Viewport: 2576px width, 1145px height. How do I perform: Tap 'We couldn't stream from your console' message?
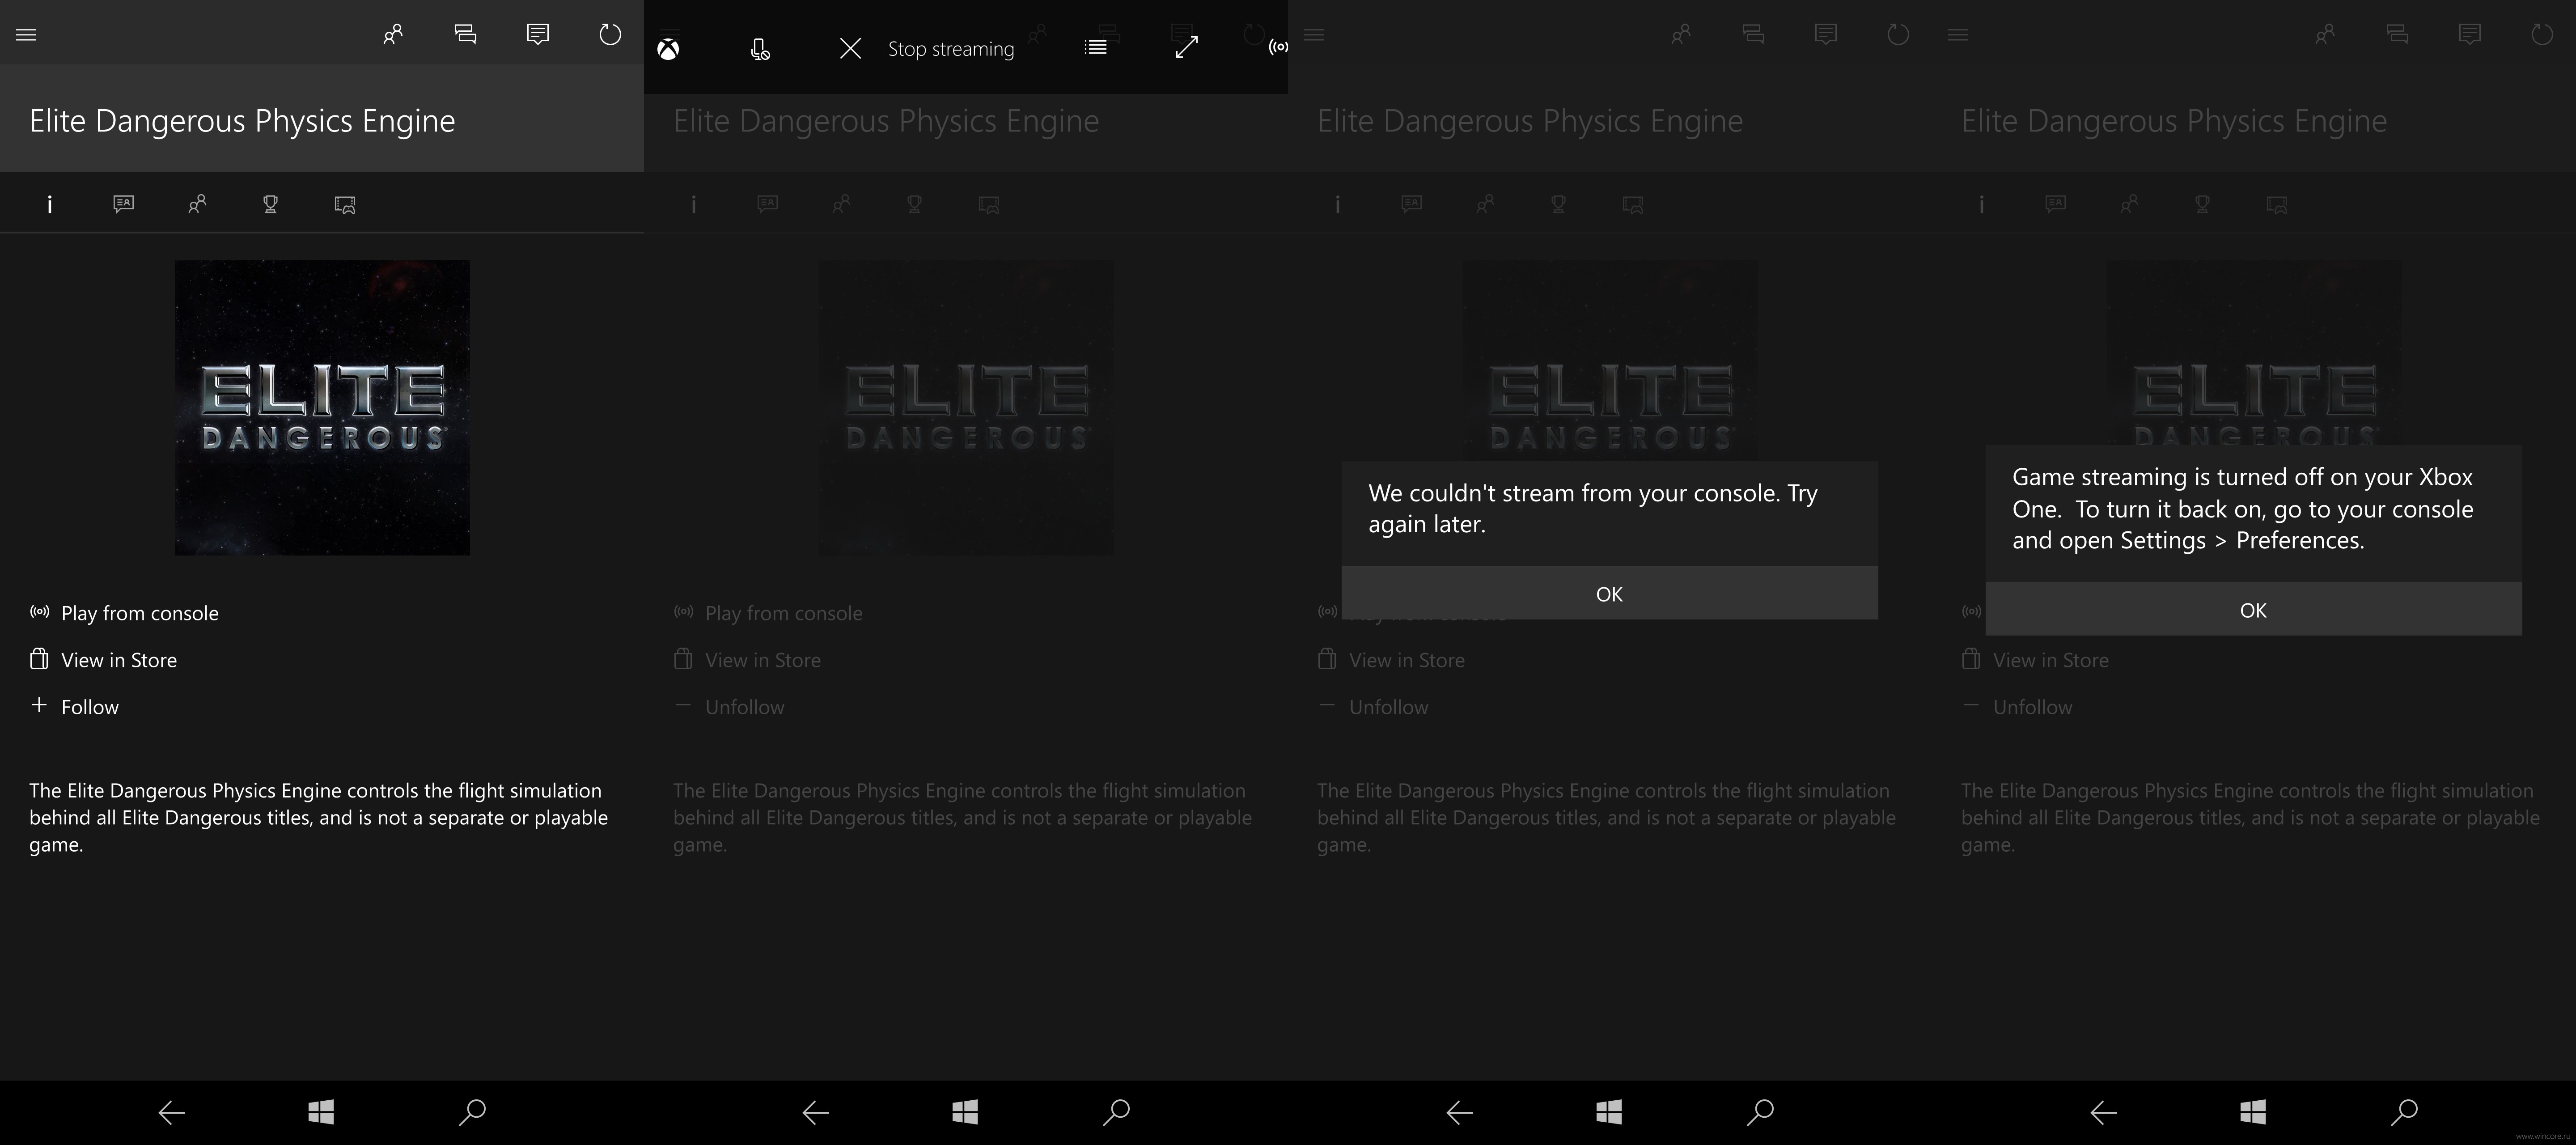click(x=1593, y=509)
